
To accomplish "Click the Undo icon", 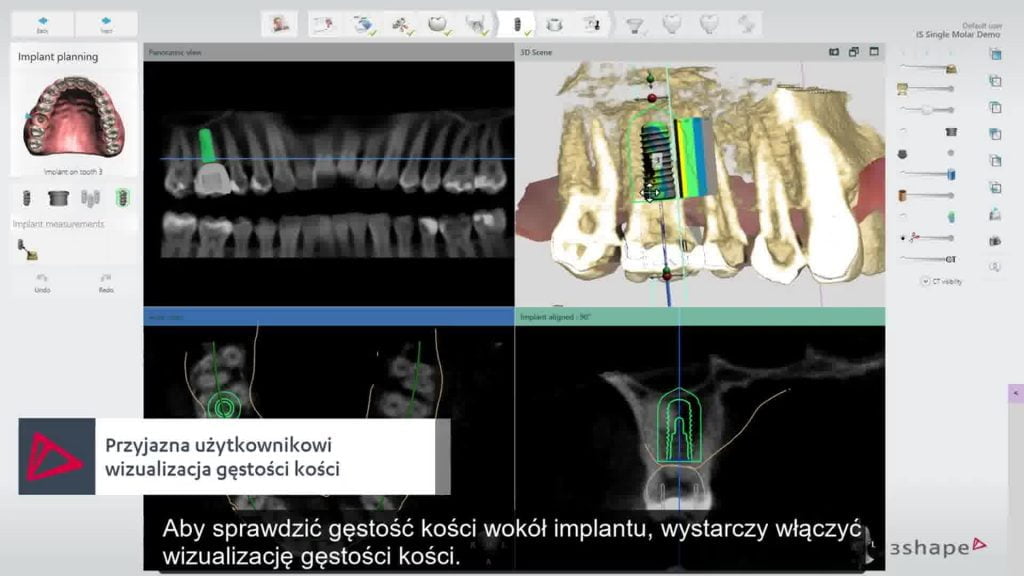I will coord(42,281).
